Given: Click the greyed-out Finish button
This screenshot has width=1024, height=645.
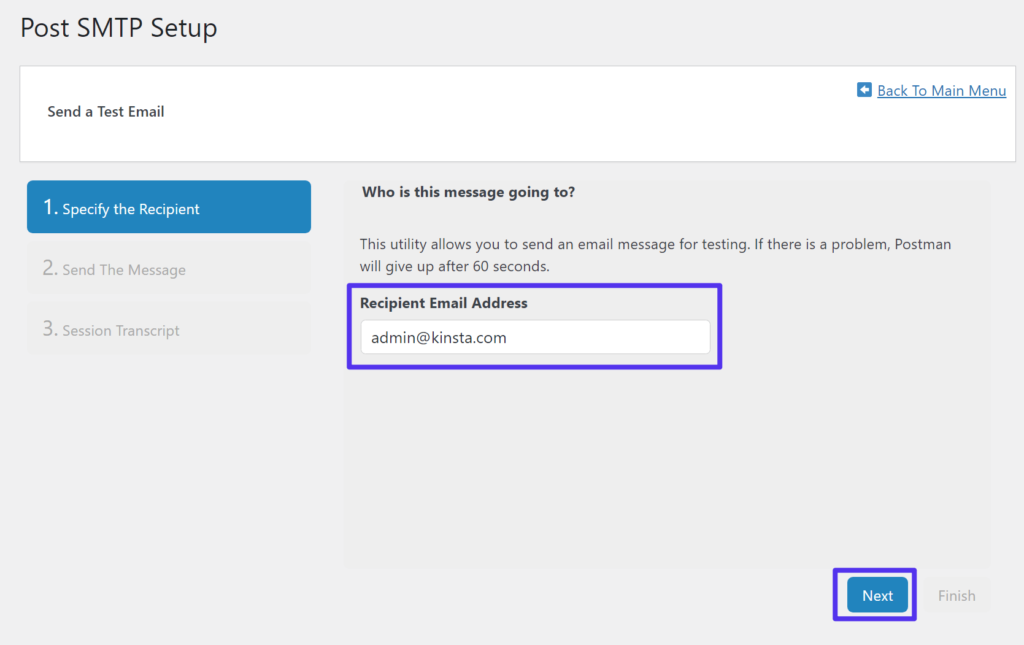Looking at the screenshot, I should pos(956,595).
